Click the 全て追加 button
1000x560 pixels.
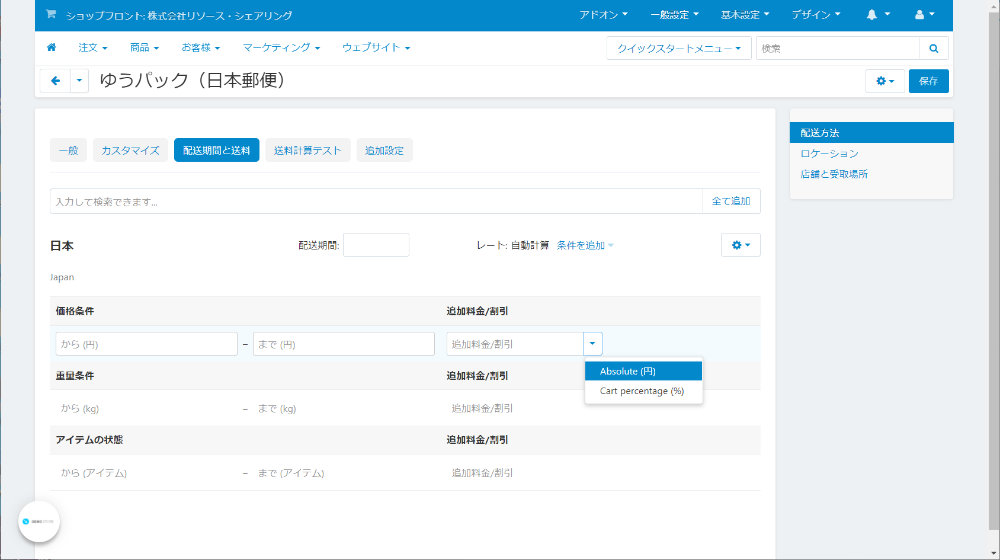coord(731,201)
